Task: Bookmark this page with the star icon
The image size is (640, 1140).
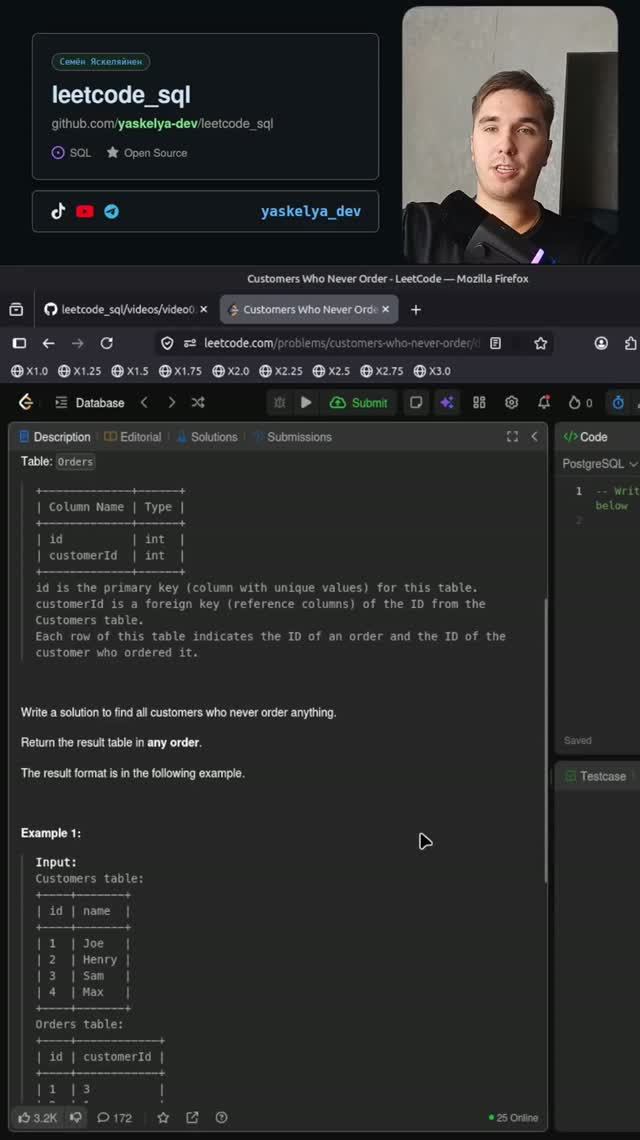Action: (x=540, y=343)
